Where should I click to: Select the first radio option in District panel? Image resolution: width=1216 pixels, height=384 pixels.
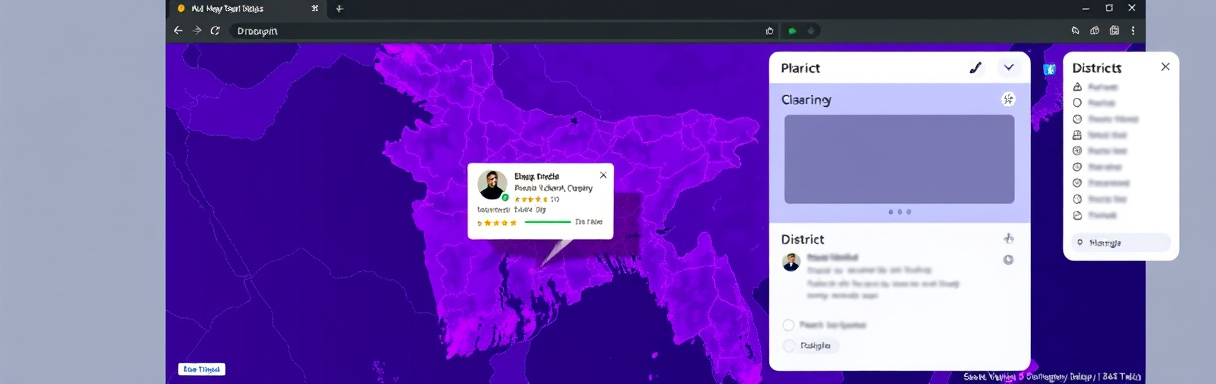[x=788, y=325]
